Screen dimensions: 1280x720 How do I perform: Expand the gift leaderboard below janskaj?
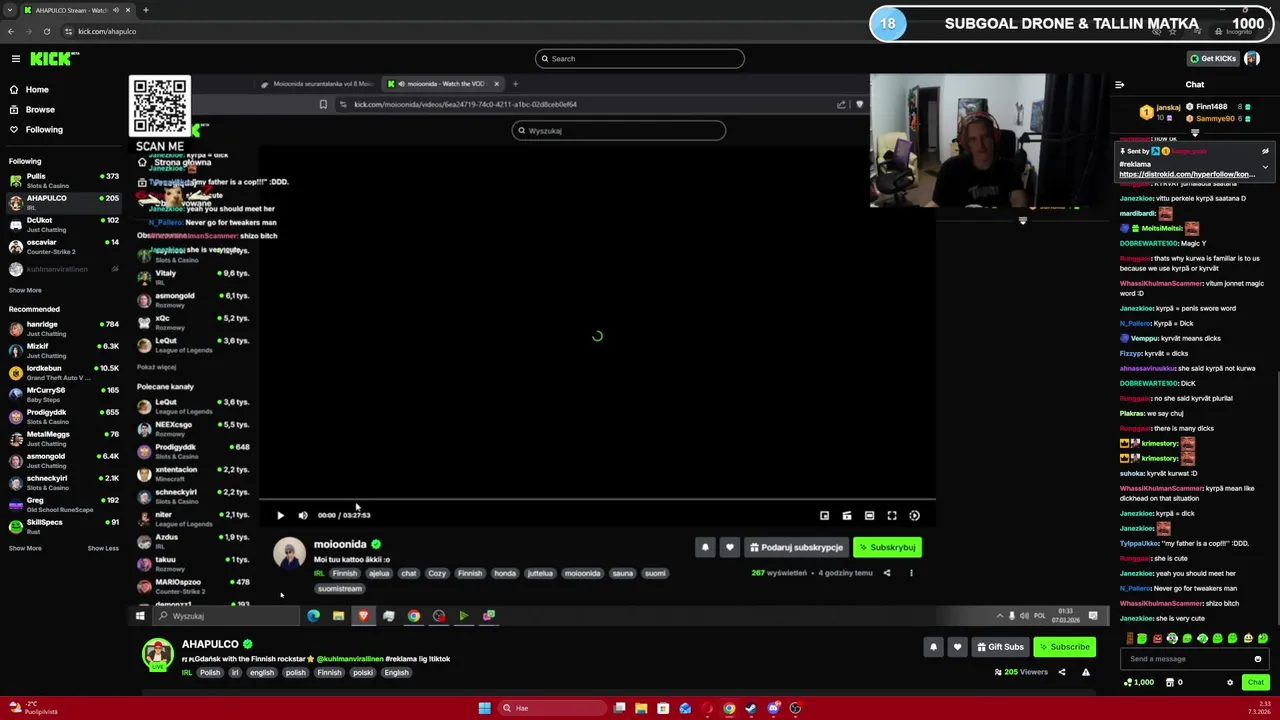click(1195, 132)
